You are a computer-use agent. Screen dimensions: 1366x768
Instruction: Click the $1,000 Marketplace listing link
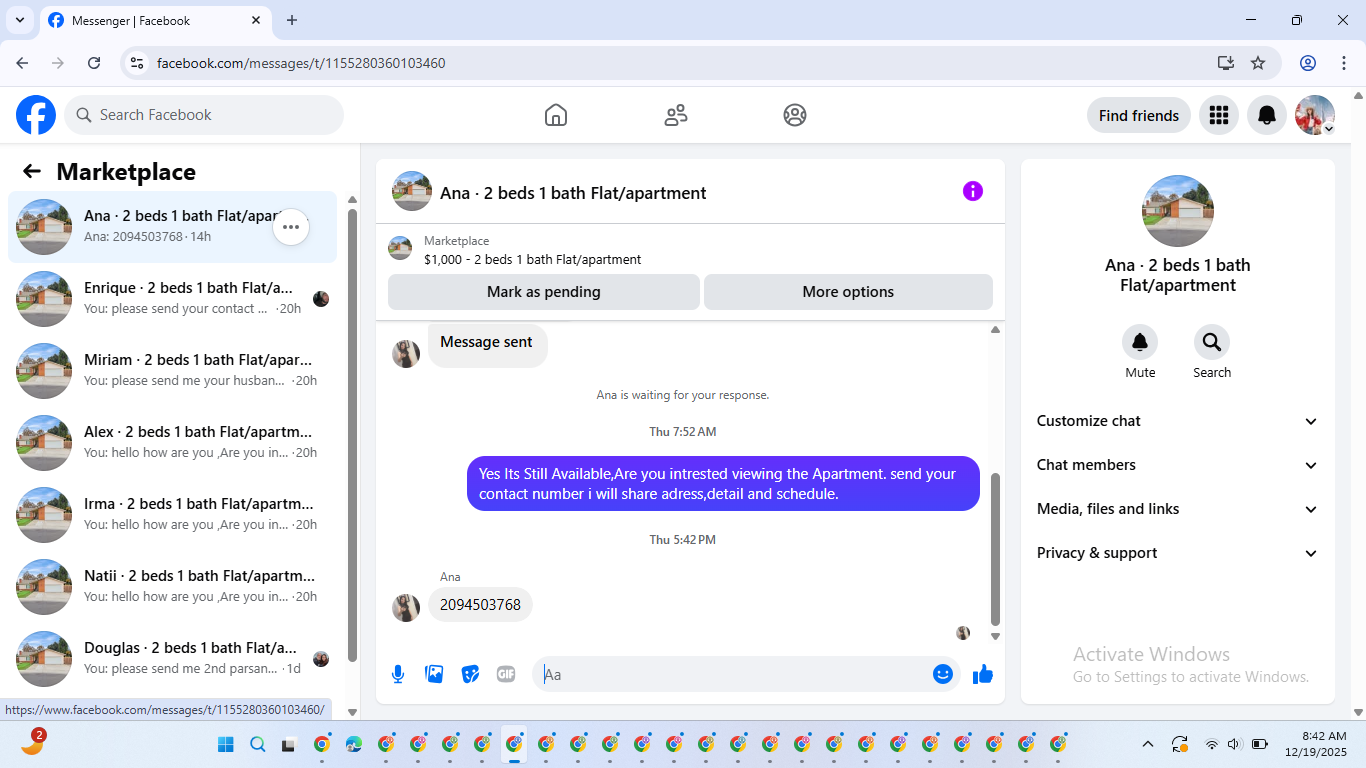coord(532,259)
